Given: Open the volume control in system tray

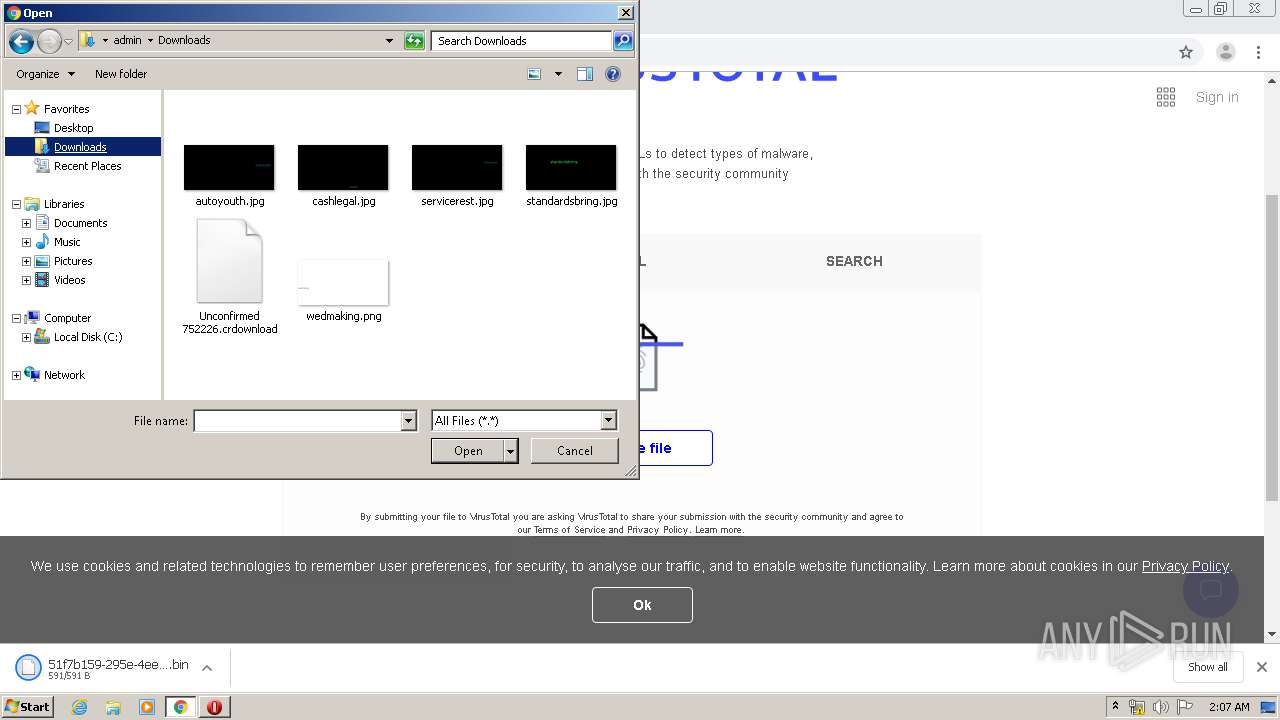Looking at the screenshot, I should click(x=1160, y=707).
